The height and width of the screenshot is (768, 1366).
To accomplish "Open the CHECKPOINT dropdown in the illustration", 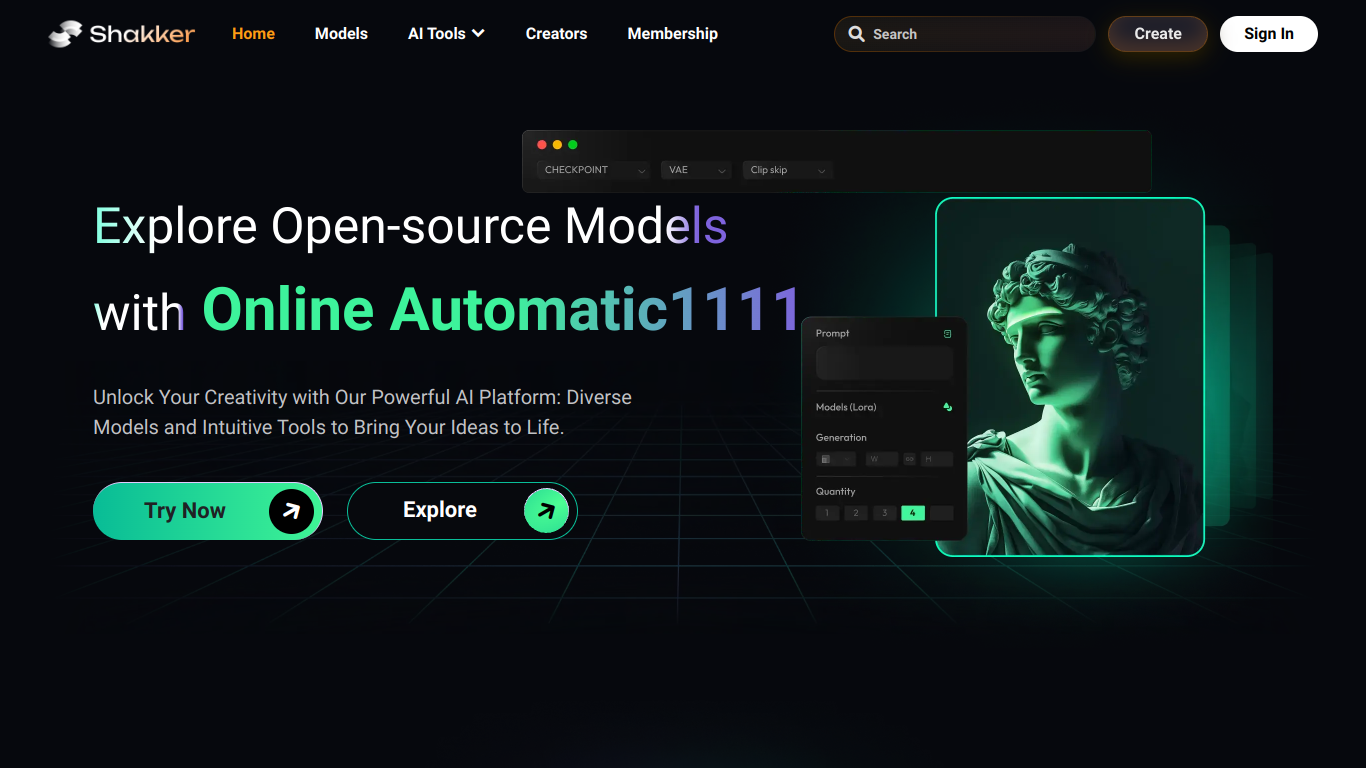I will pyautogui.click(x=593, y=170).
